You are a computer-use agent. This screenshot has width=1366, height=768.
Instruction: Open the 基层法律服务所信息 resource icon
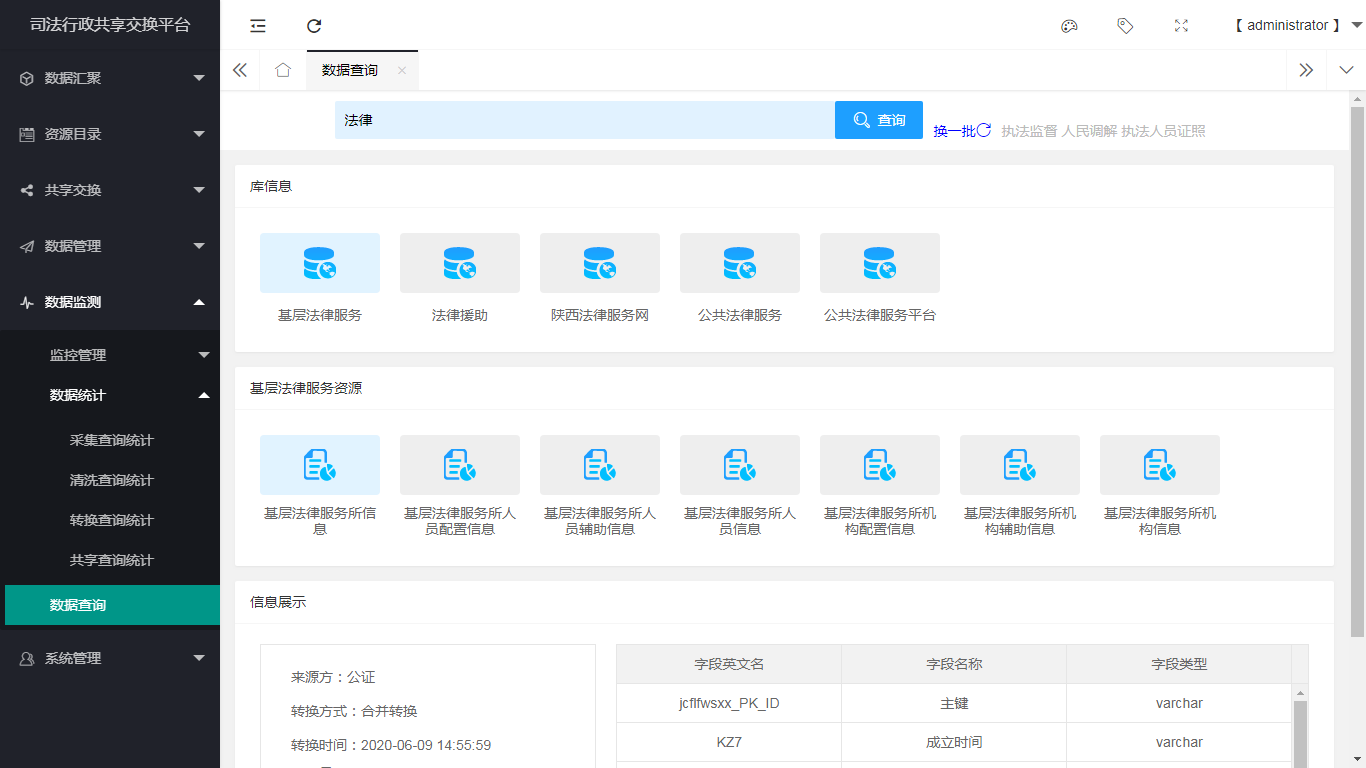pyautogui.click(x=320, y=465)
